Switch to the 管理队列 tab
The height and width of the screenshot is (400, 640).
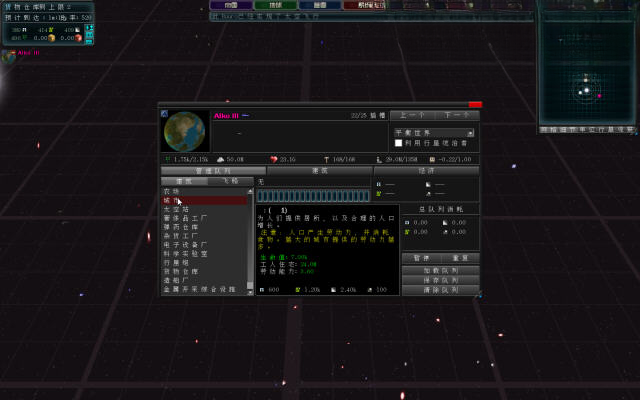213,171
